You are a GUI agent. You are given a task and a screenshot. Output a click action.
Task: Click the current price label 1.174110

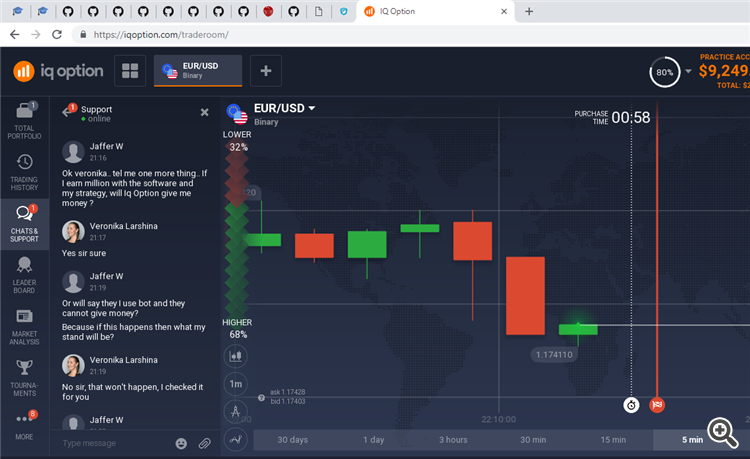tap(554, 355)
